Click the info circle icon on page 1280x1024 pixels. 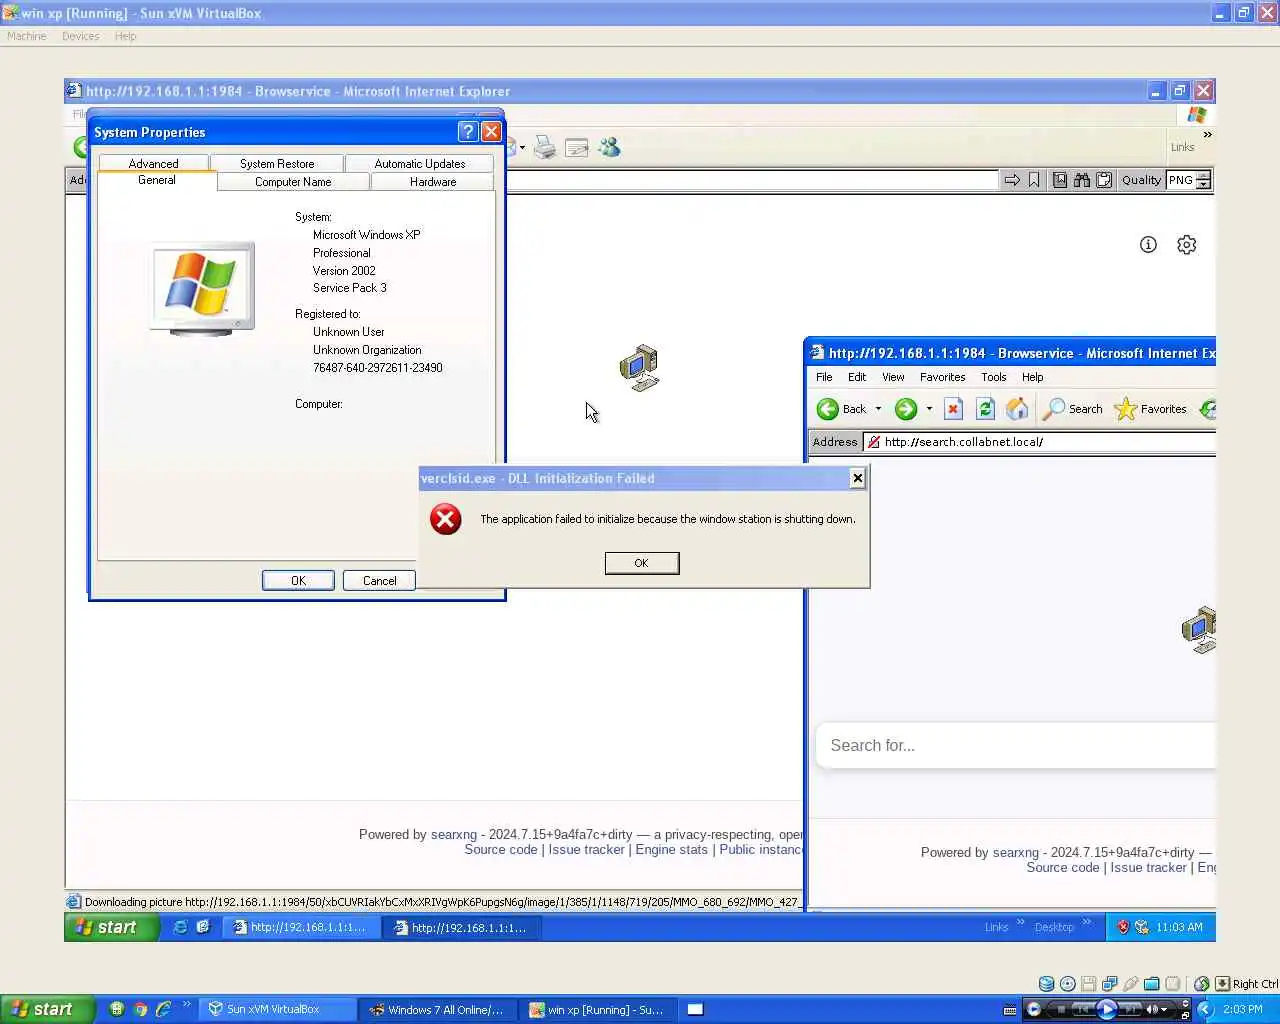tap(1148, 245)
